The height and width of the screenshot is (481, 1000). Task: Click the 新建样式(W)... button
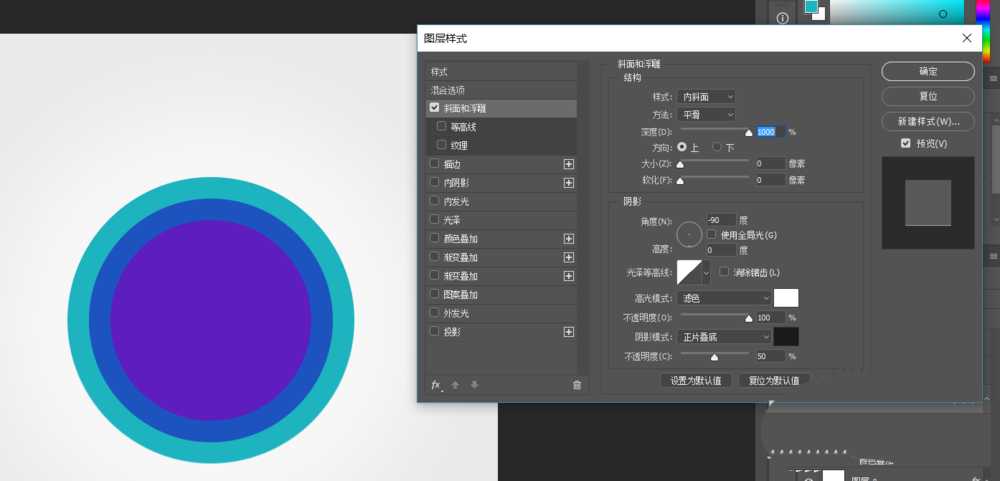click(x=928, y=121)
